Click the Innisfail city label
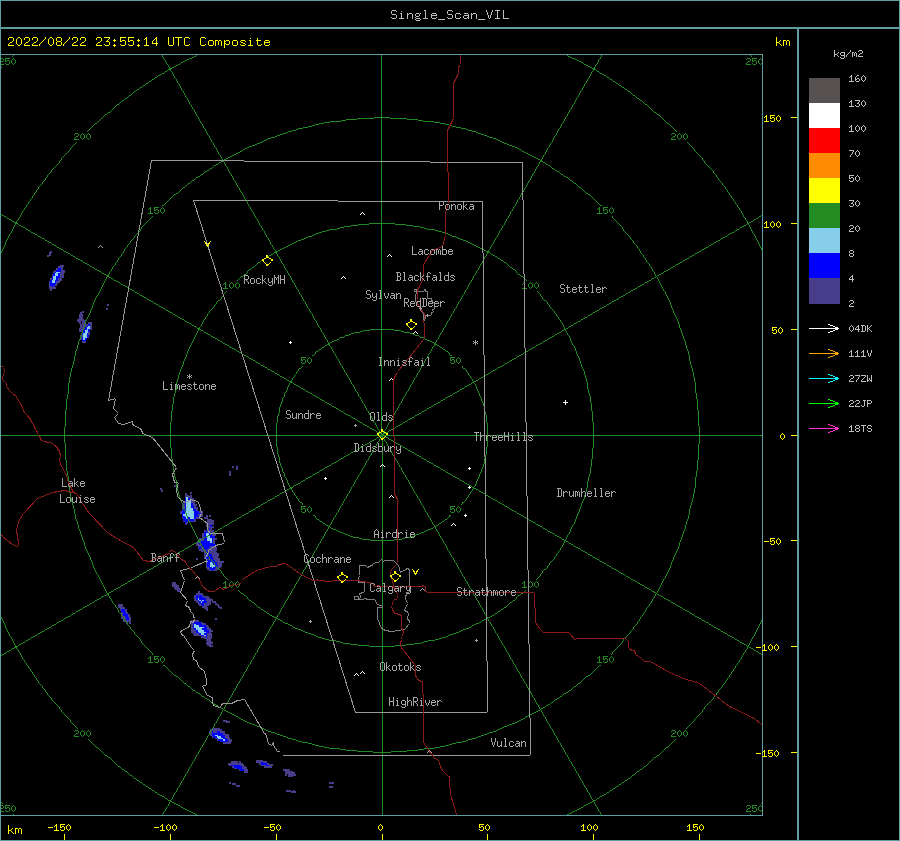900x841 pixels. (404, 362)
